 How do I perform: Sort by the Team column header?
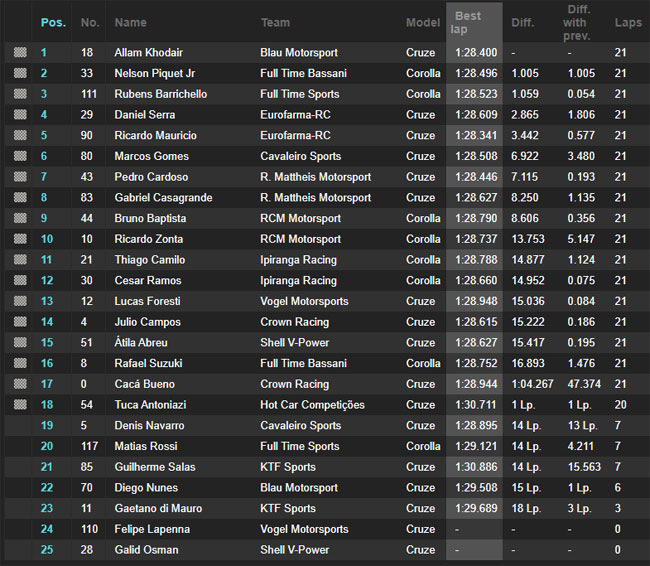(275, 22)
